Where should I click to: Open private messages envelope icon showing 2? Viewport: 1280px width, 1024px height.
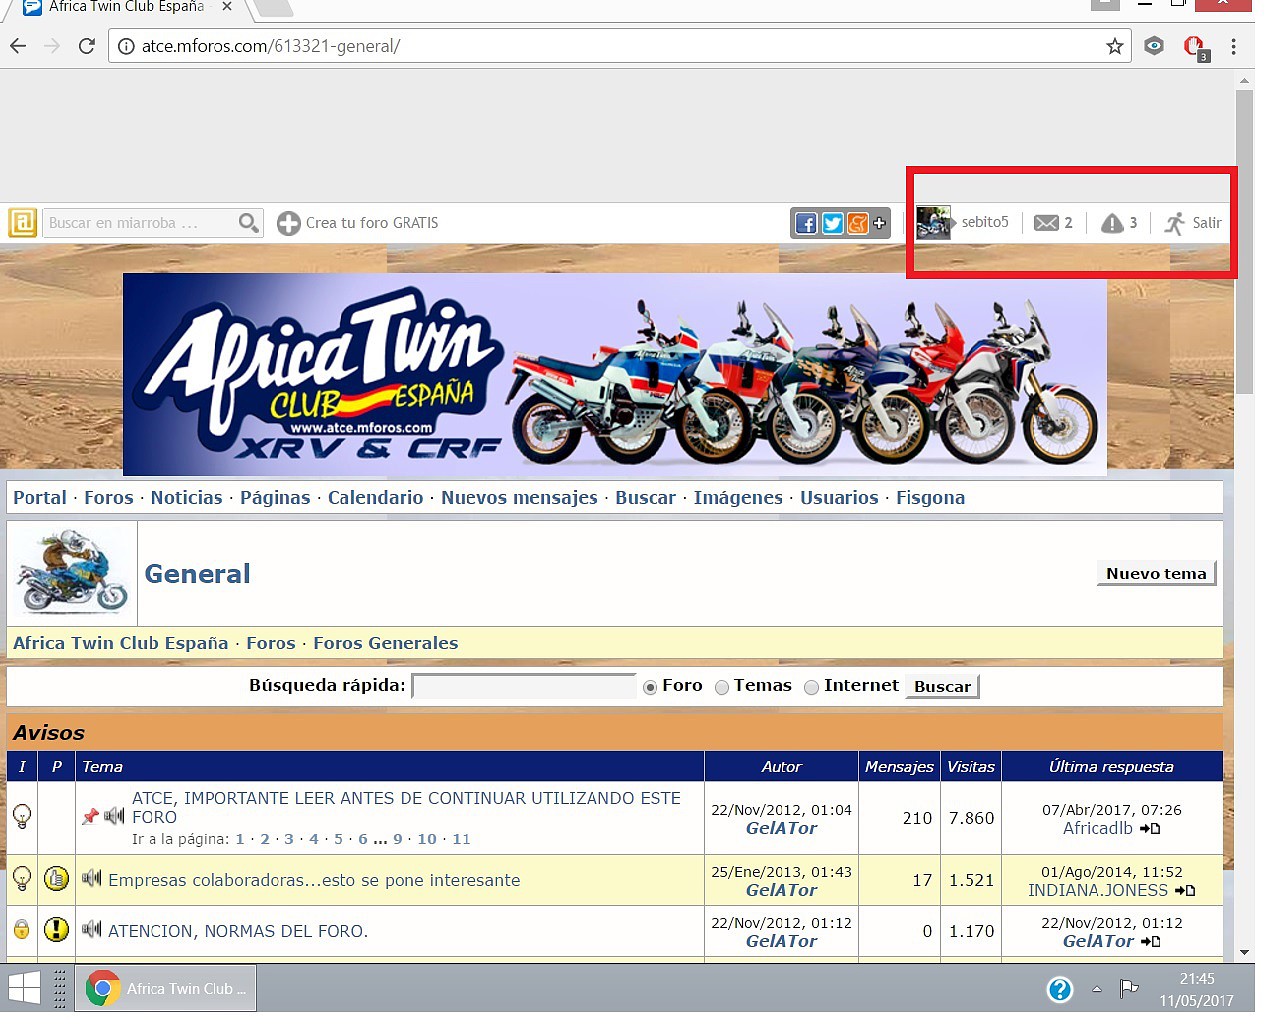point(1046,223)
